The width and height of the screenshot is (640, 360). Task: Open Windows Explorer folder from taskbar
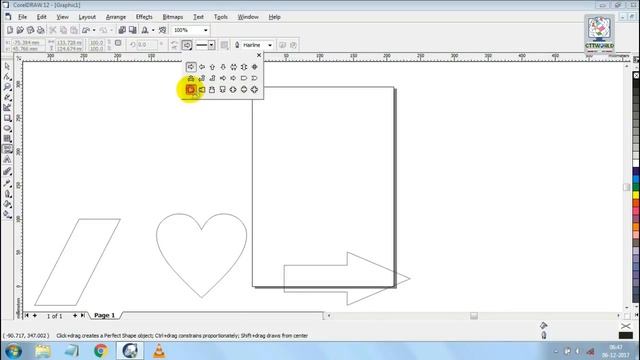pyautogui.click(x=42, y=351)
